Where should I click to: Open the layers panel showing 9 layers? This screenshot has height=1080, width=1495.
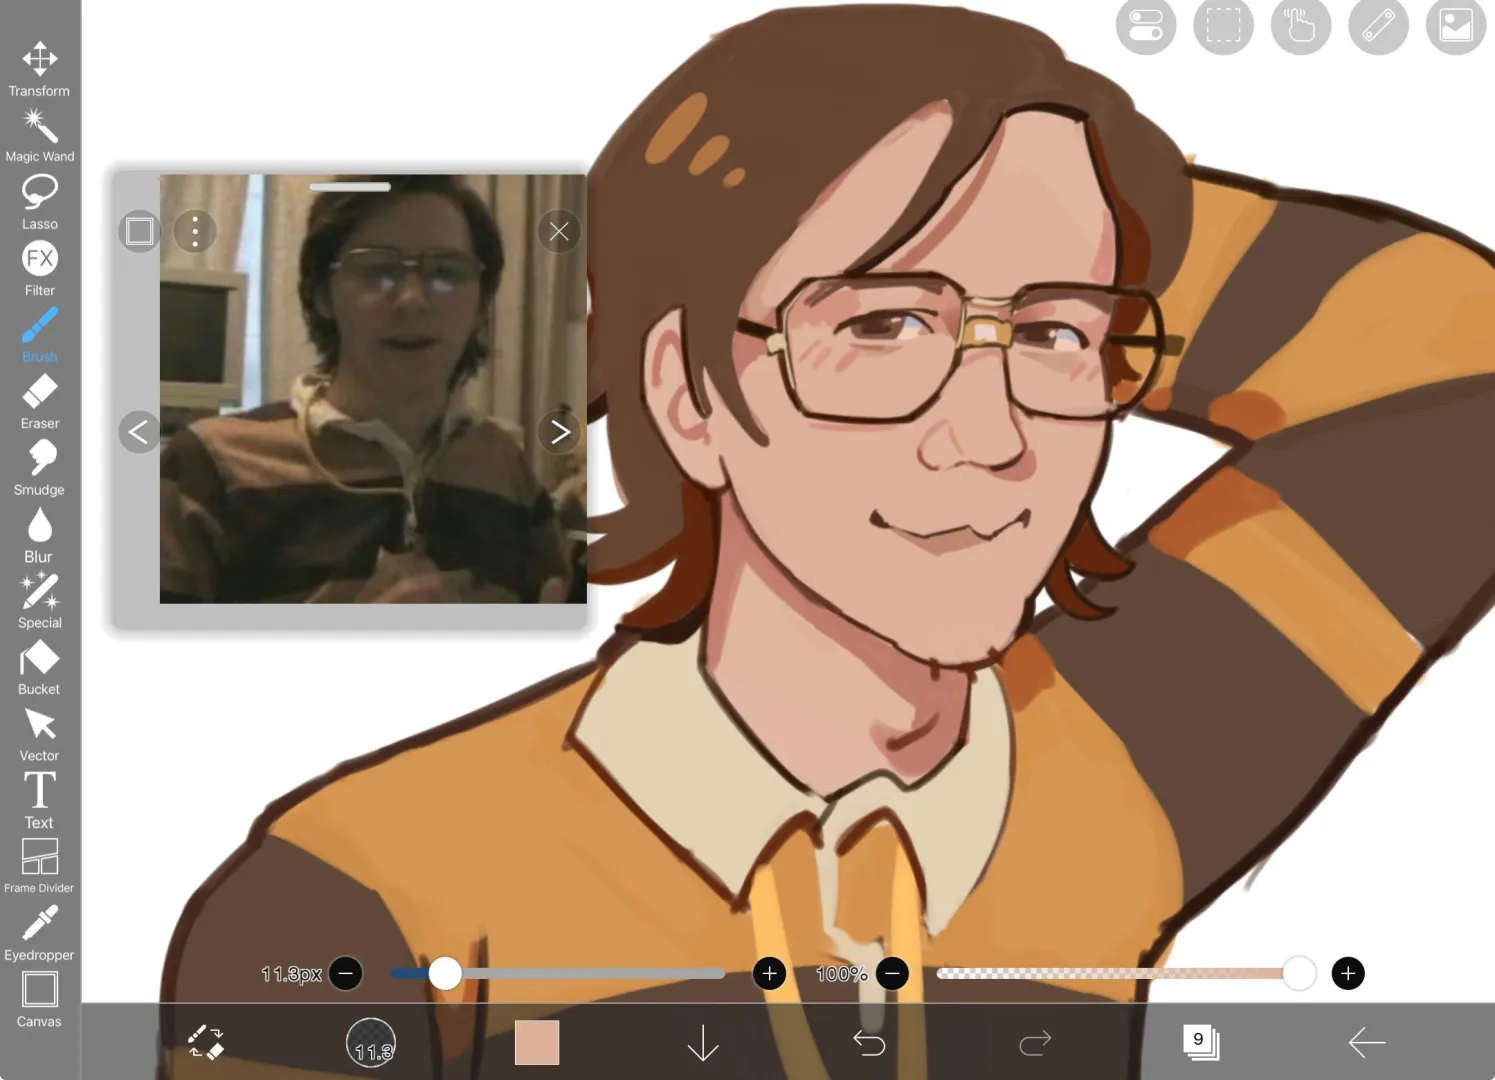point(1199,1043)
